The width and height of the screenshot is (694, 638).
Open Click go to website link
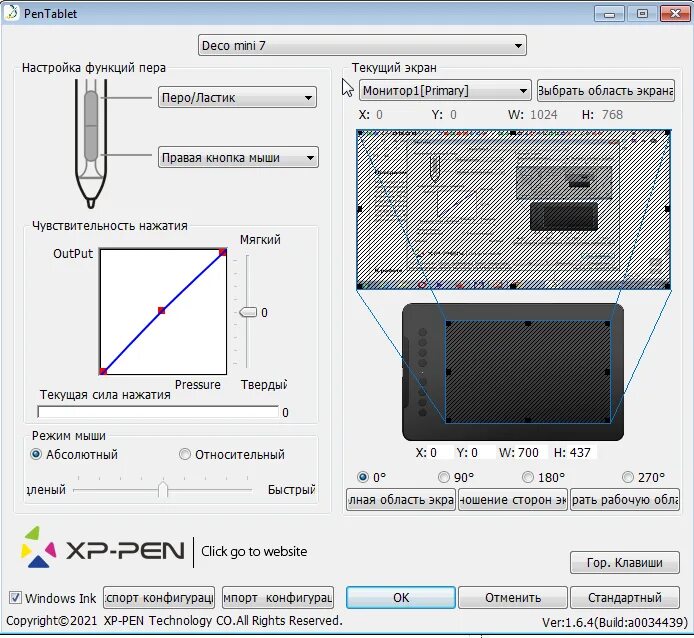coord(254,551)
